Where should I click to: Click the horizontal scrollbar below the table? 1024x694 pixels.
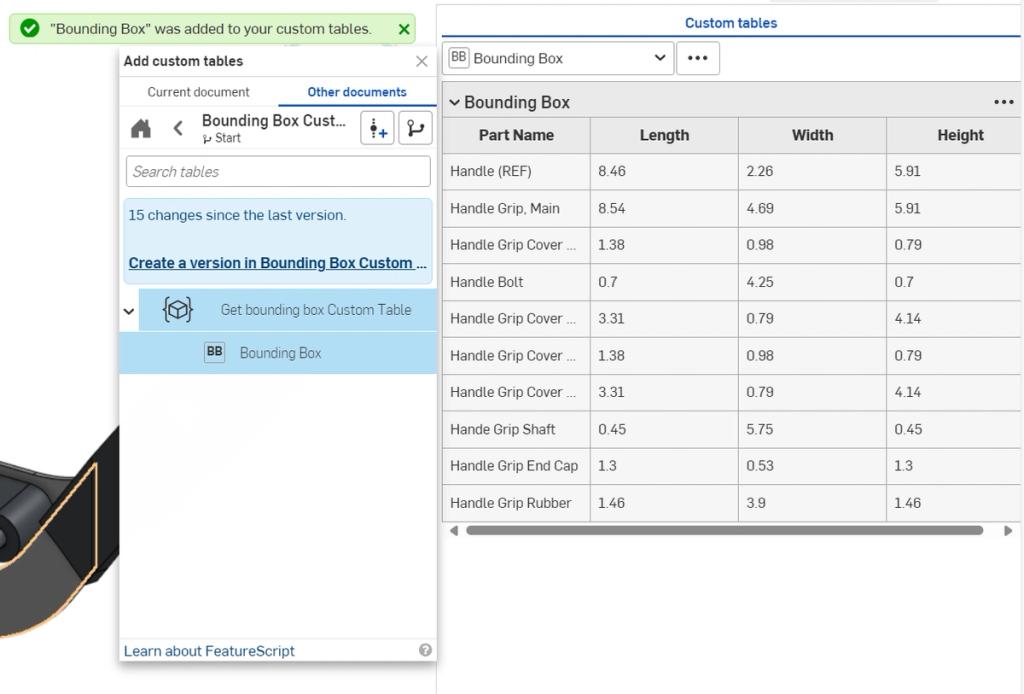pyautogui.click(x=730, y=530)
